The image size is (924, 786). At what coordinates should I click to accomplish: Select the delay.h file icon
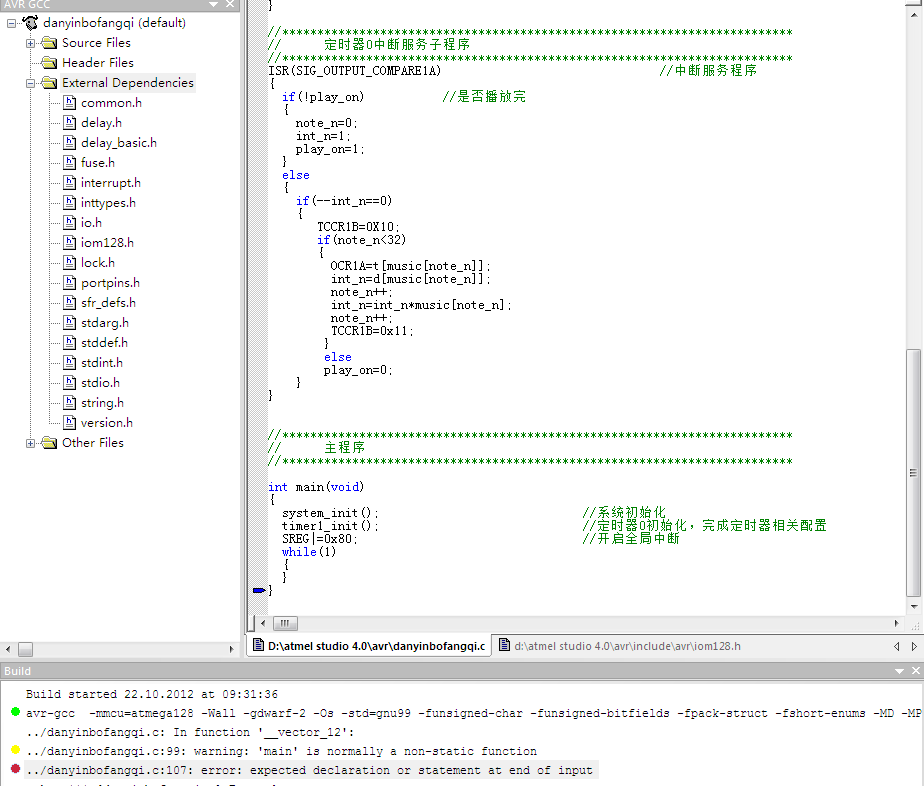coord(70,123)
